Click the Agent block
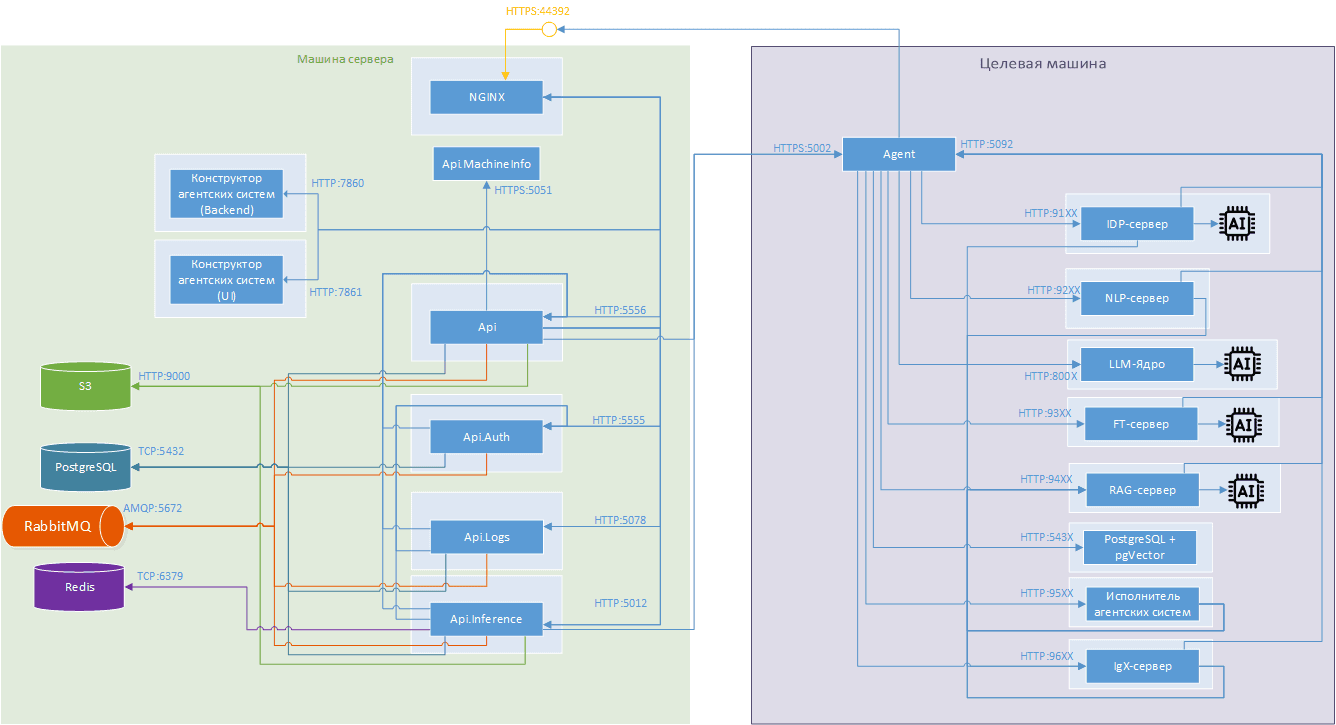 pyautogui.click(x=898, y=154)
